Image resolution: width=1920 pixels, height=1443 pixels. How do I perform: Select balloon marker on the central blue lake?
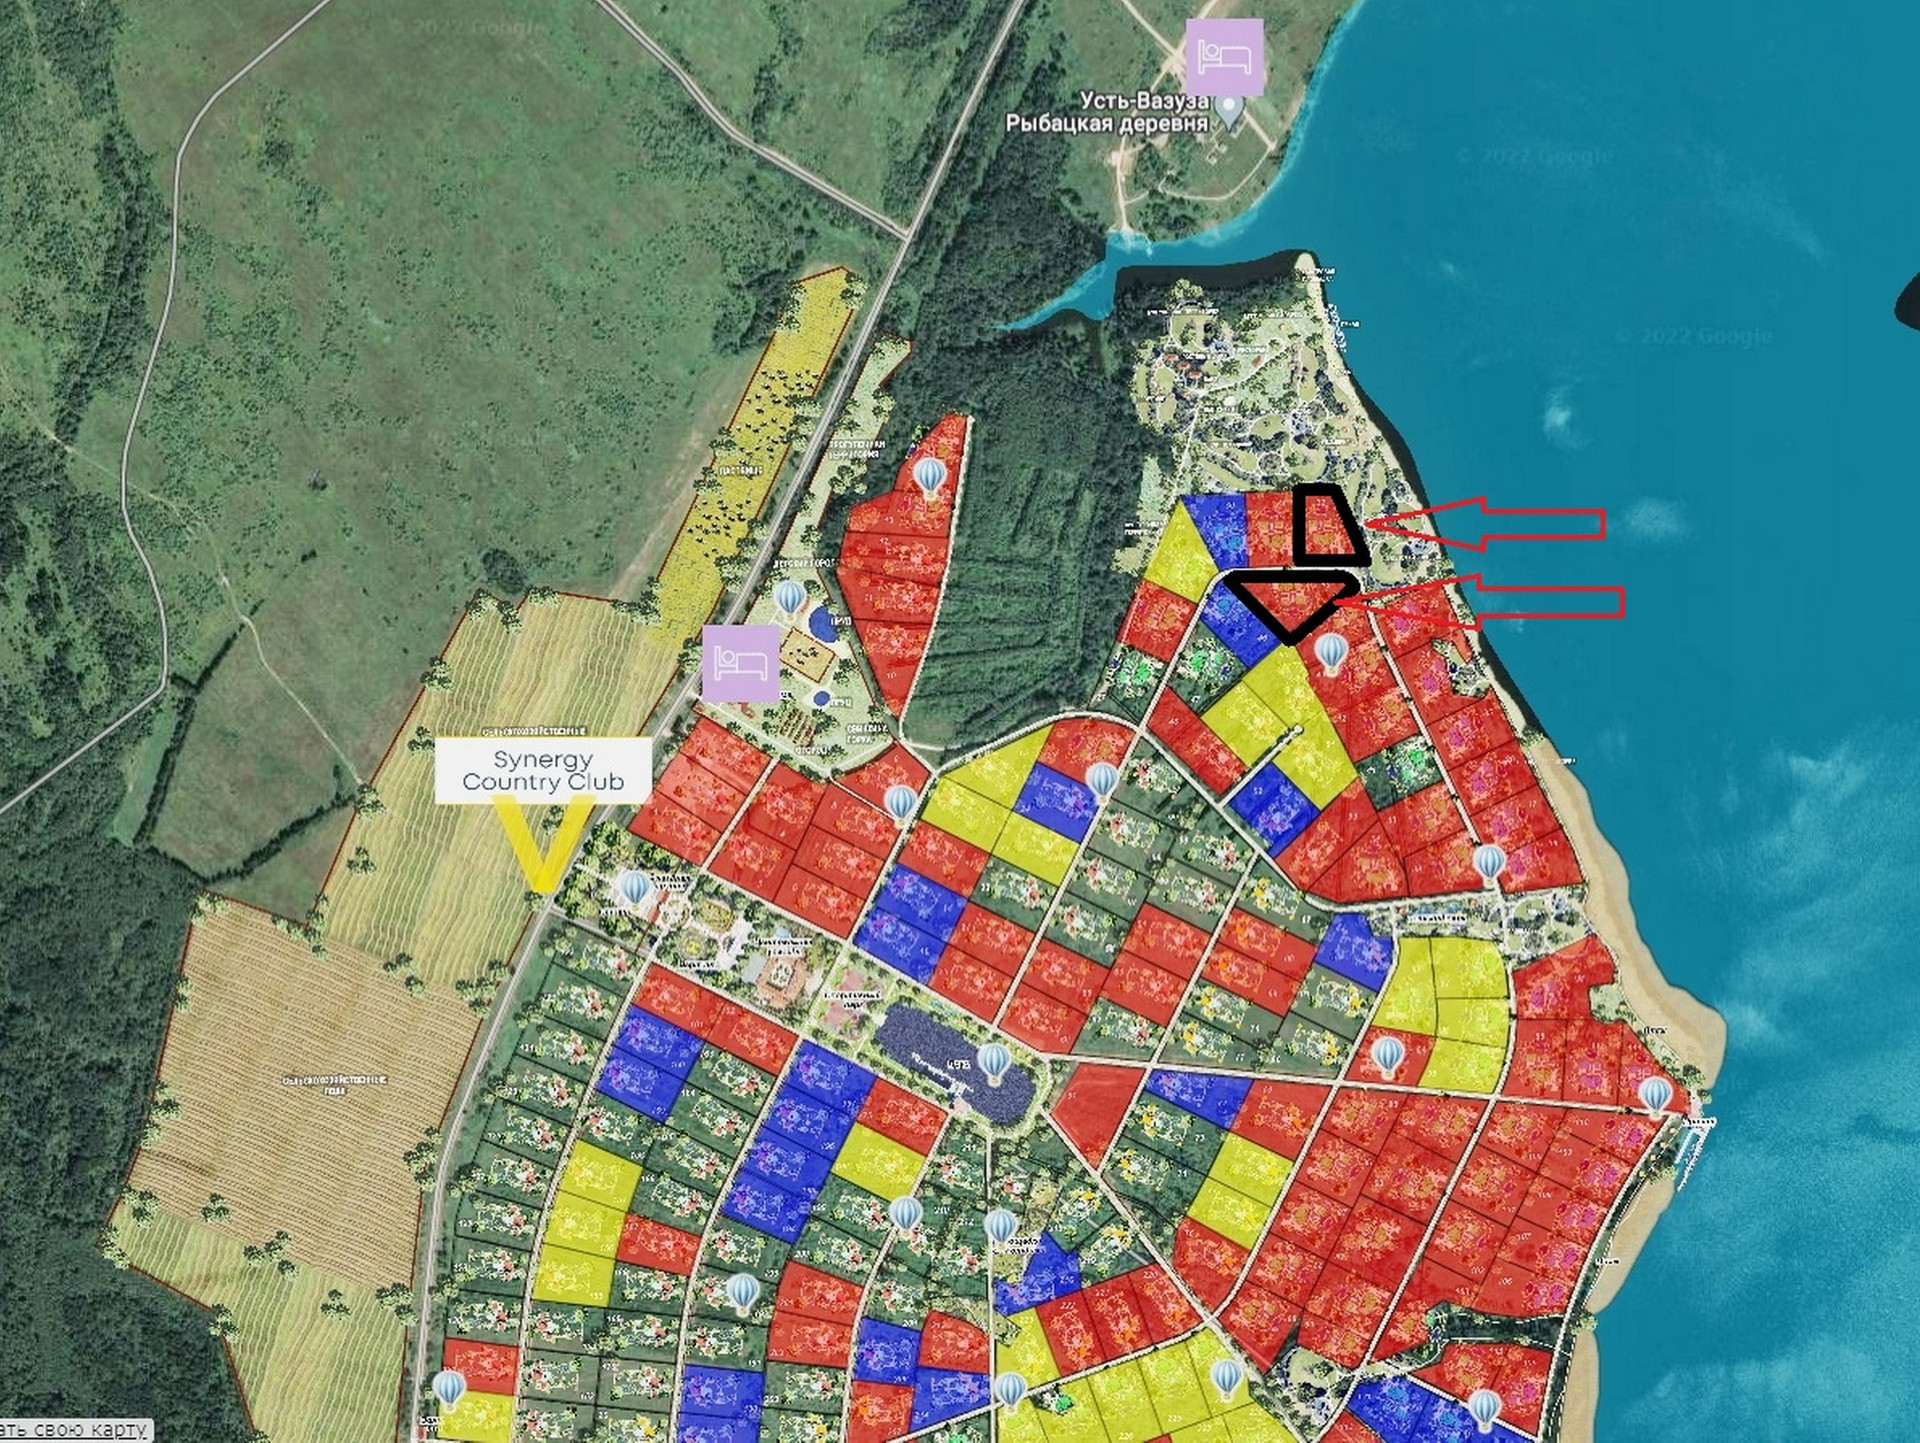pos(992,1062)
